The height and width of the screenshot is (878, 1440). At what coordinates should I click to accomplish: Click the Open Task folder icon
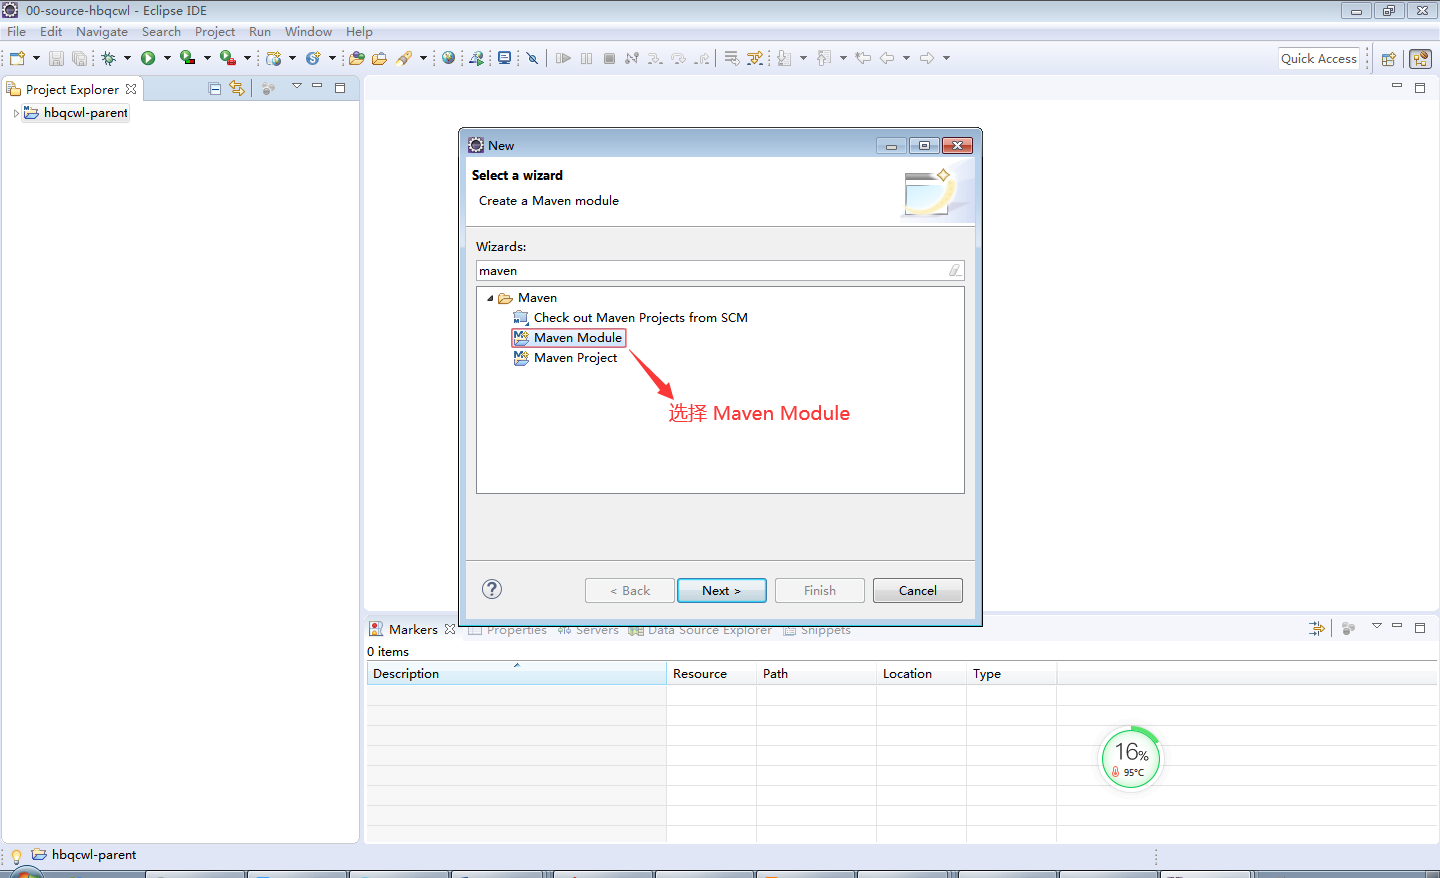pyautogui.click(x=379, y=58)
